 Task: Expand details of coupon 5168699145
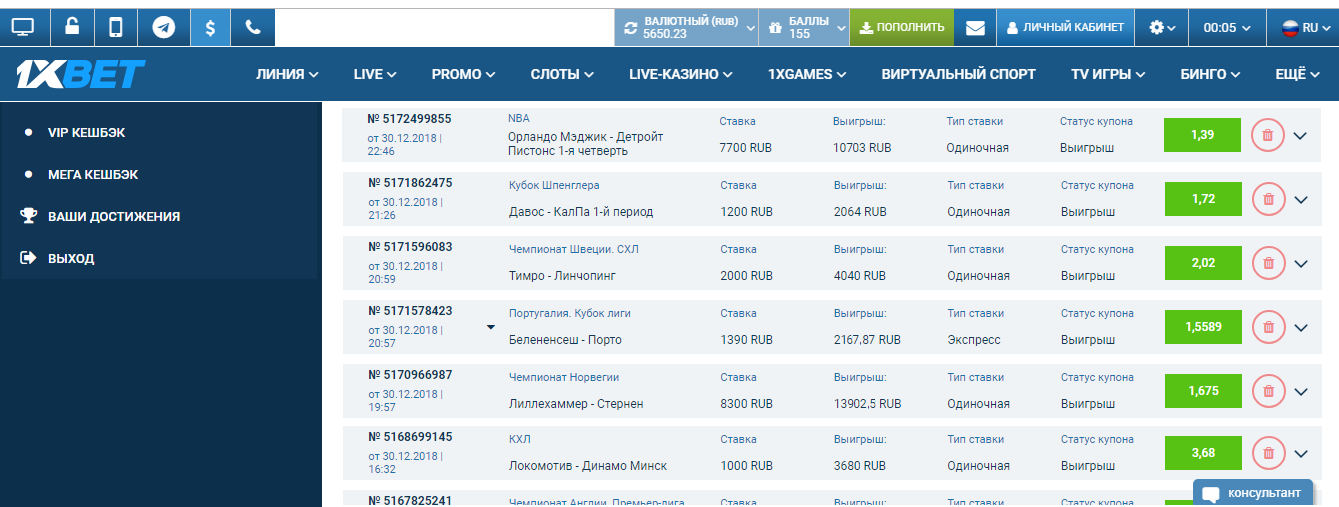(1300, 454)
